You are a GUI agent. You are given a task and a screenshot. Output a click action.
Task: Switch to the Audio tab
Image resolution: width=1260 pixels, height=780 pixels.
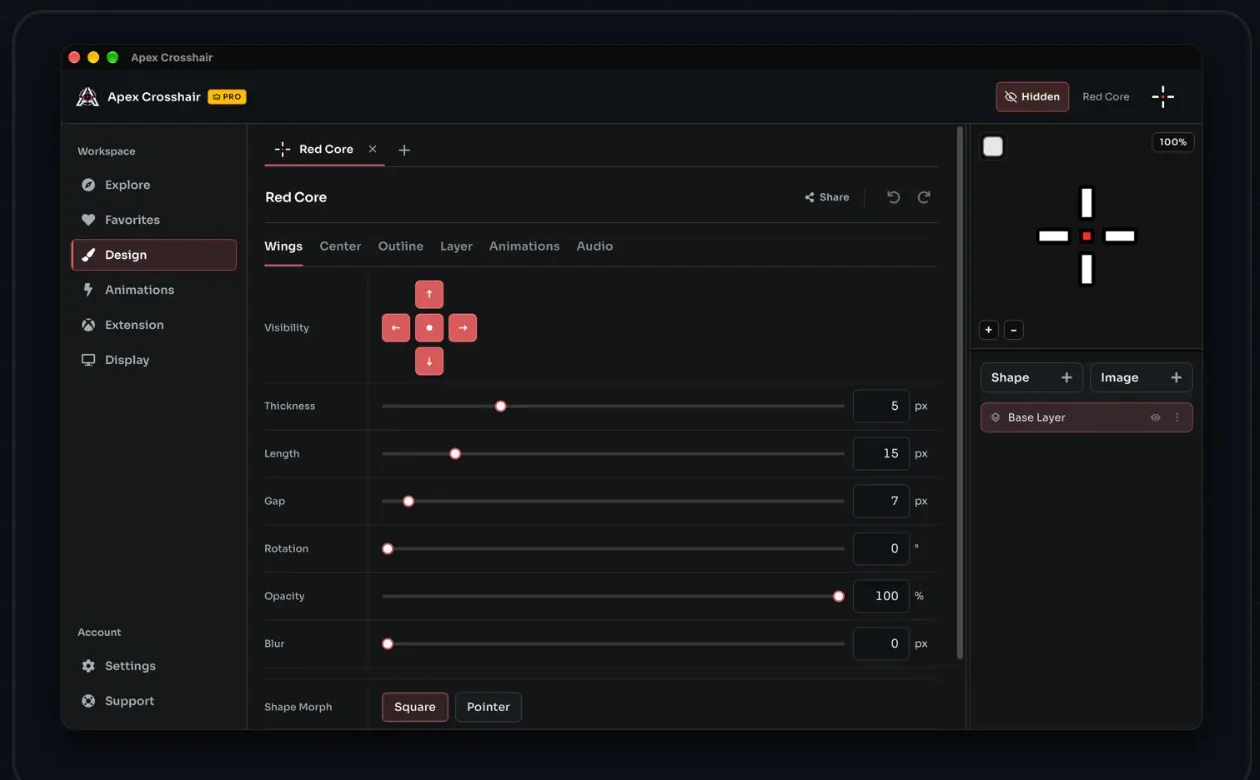[595, 246]
